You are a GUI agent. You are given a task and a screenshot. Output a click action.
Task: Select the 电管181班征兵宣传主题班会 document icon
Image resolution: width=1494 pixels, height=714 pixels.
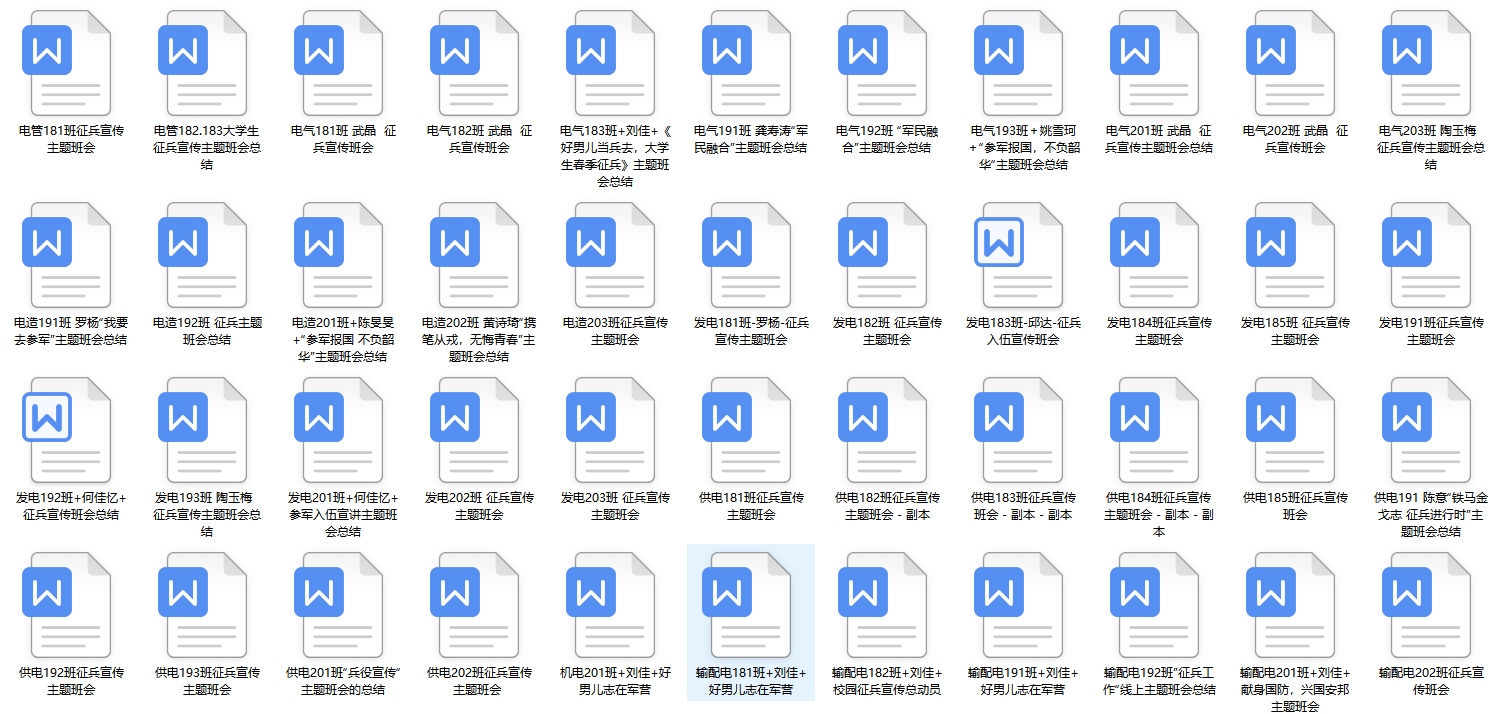tap(66, 63)
